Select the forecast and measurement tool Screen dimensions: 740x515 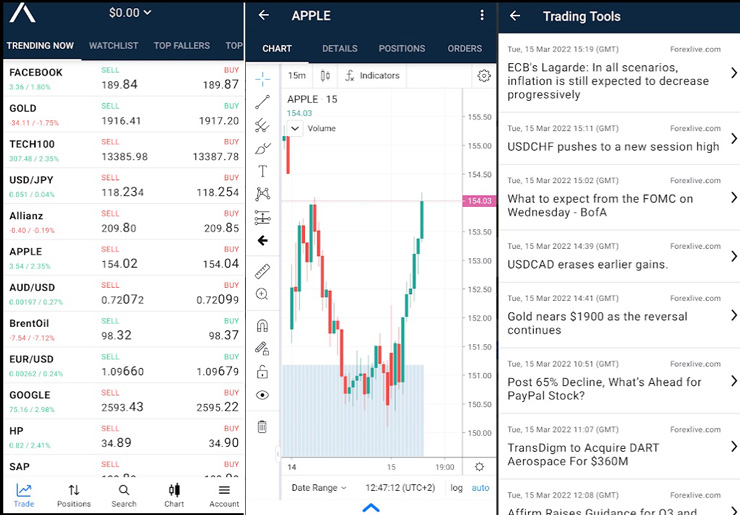262,217
